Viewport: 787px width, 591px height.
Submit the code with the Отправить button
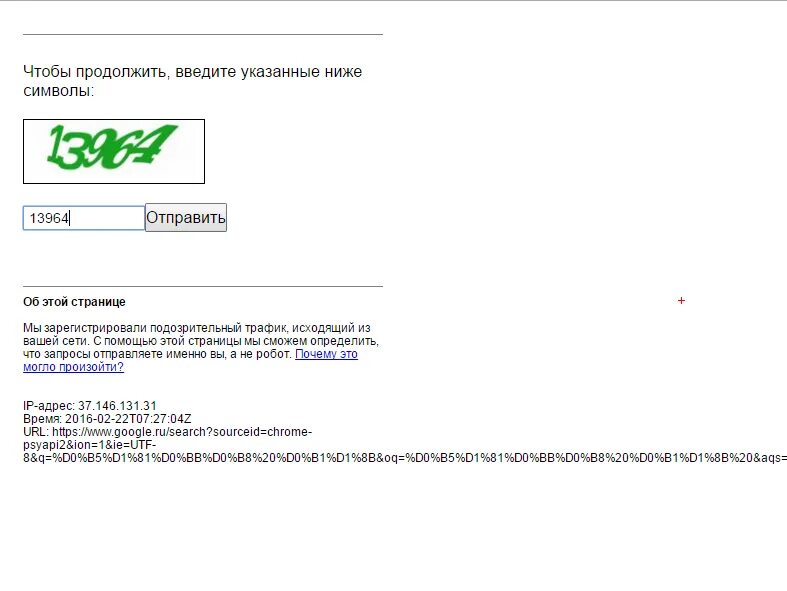pyautogui.click(x=186, y=217)
